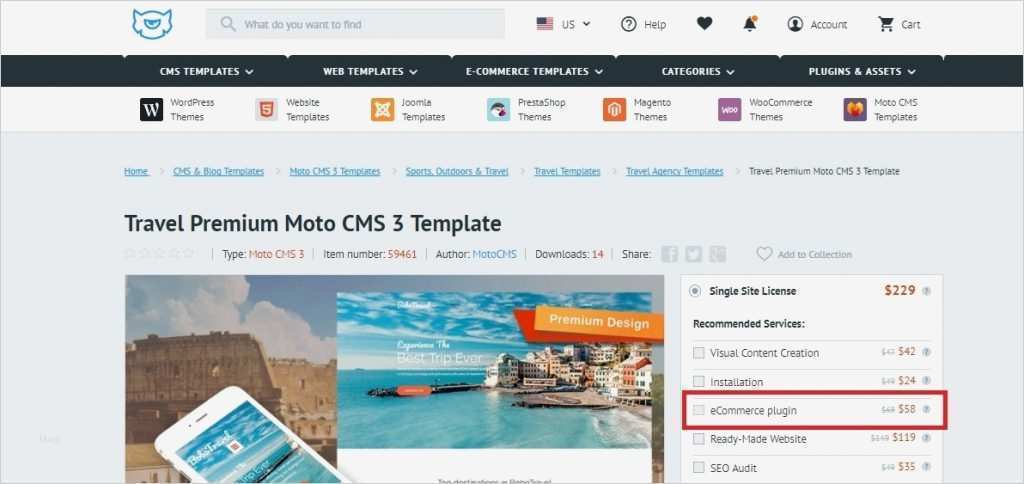
Task: Share on Facebook icon
Action: [669, 254]
